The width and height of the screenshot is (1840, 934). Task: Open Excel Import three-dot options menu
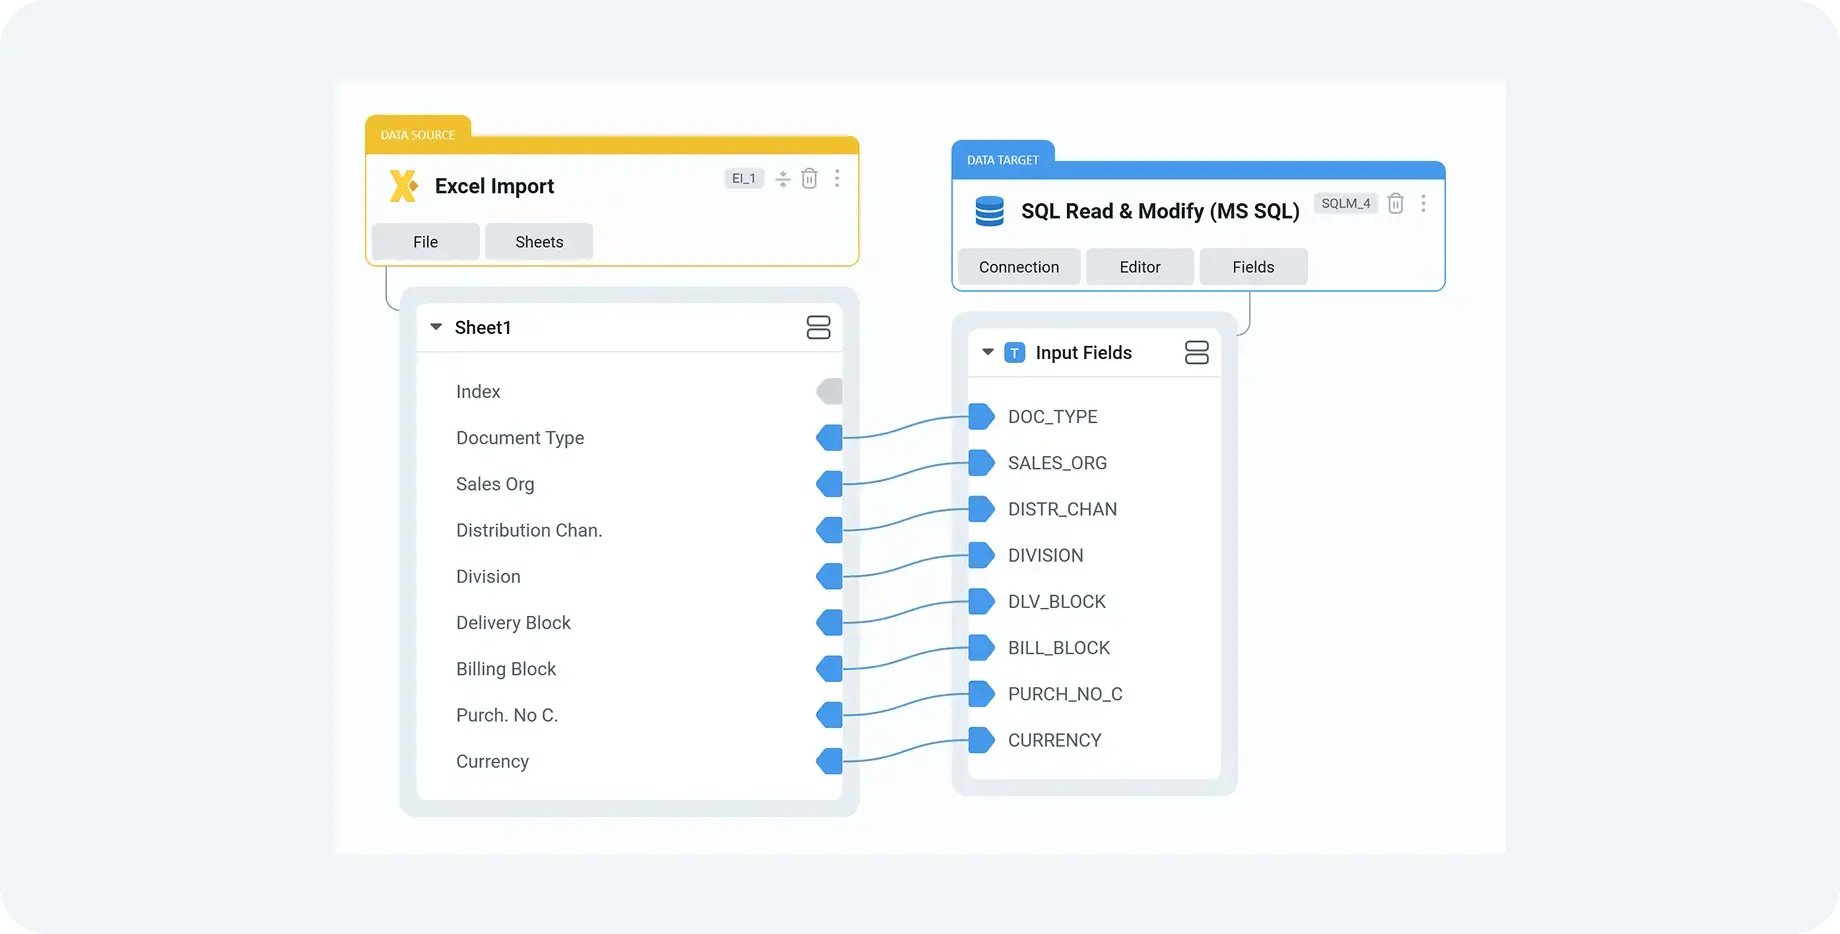837,179
